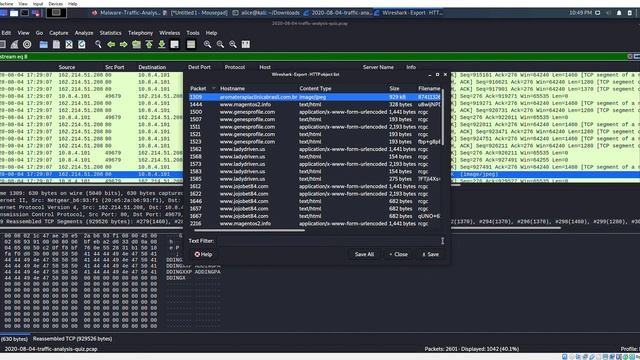Sort export list by Packet column header
640x360 pixels.
pyautogui.click(x=203, y=89)
